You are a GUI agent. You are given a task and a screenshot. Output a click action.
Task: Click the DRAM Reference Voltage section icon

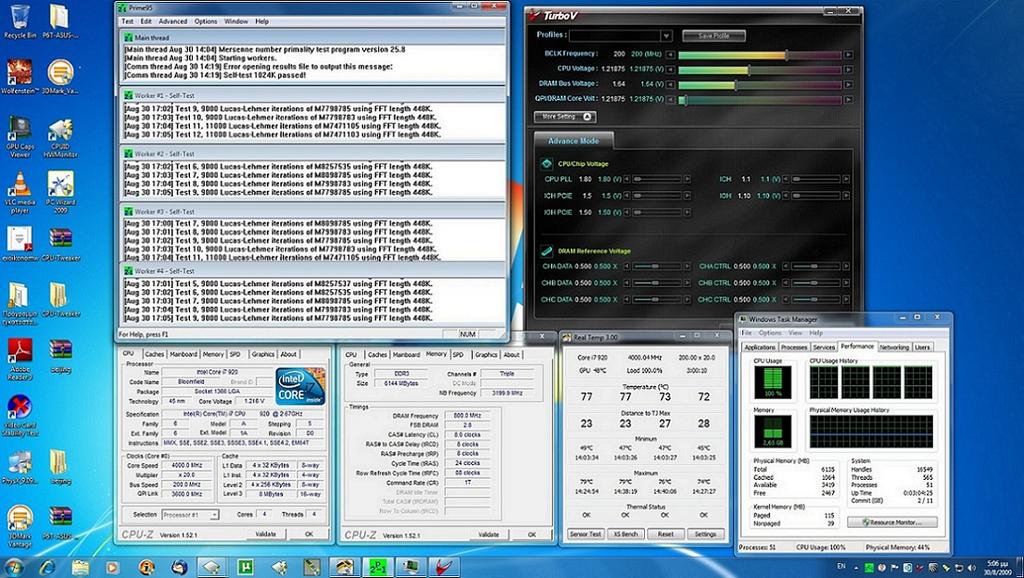pos(547,251)
